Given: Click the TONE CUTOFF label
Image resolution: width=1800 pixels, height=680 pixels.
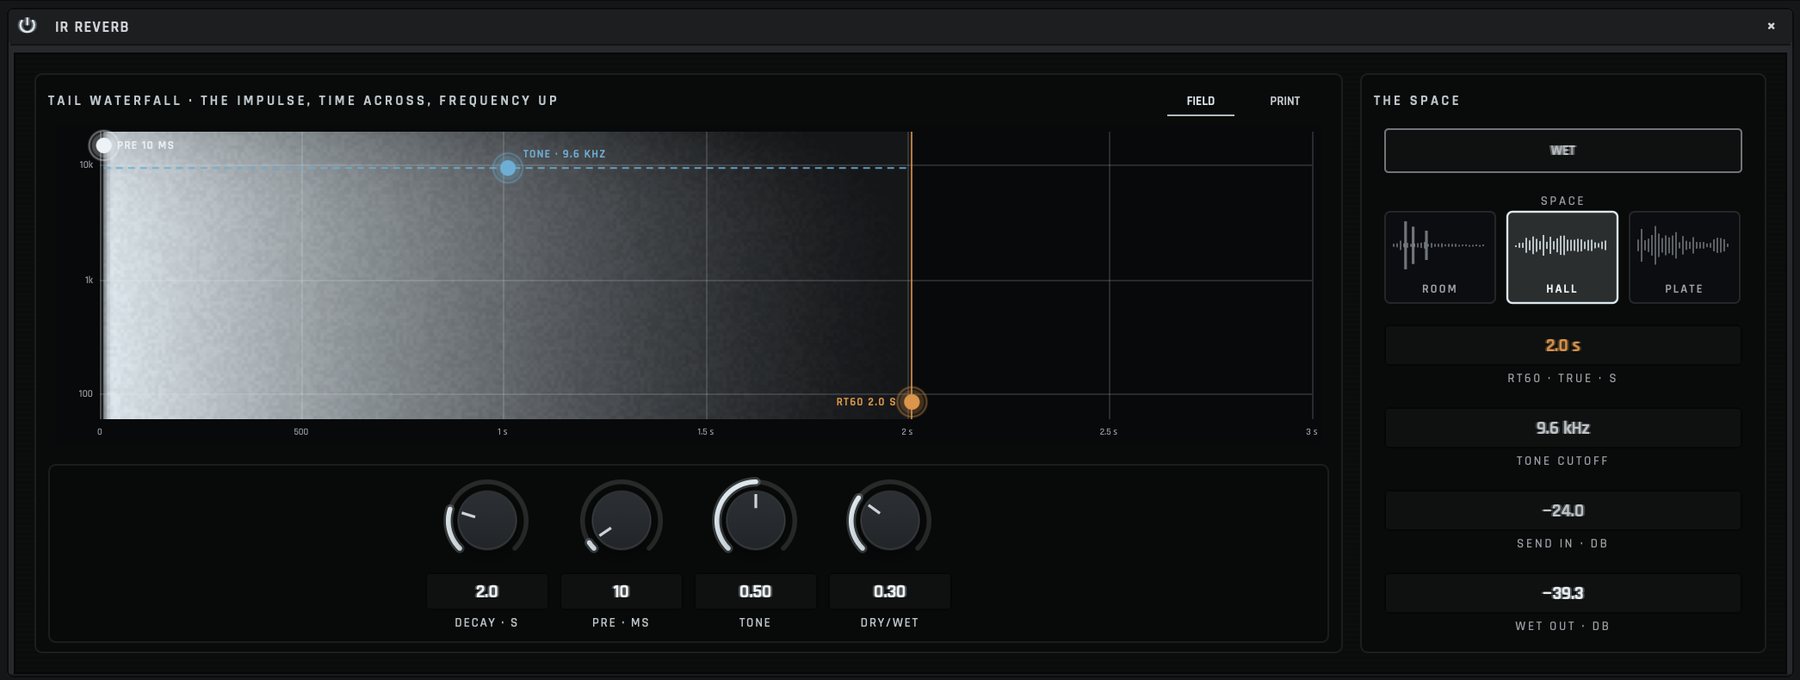Looking at the screenshot, I should pos(1562,461).
